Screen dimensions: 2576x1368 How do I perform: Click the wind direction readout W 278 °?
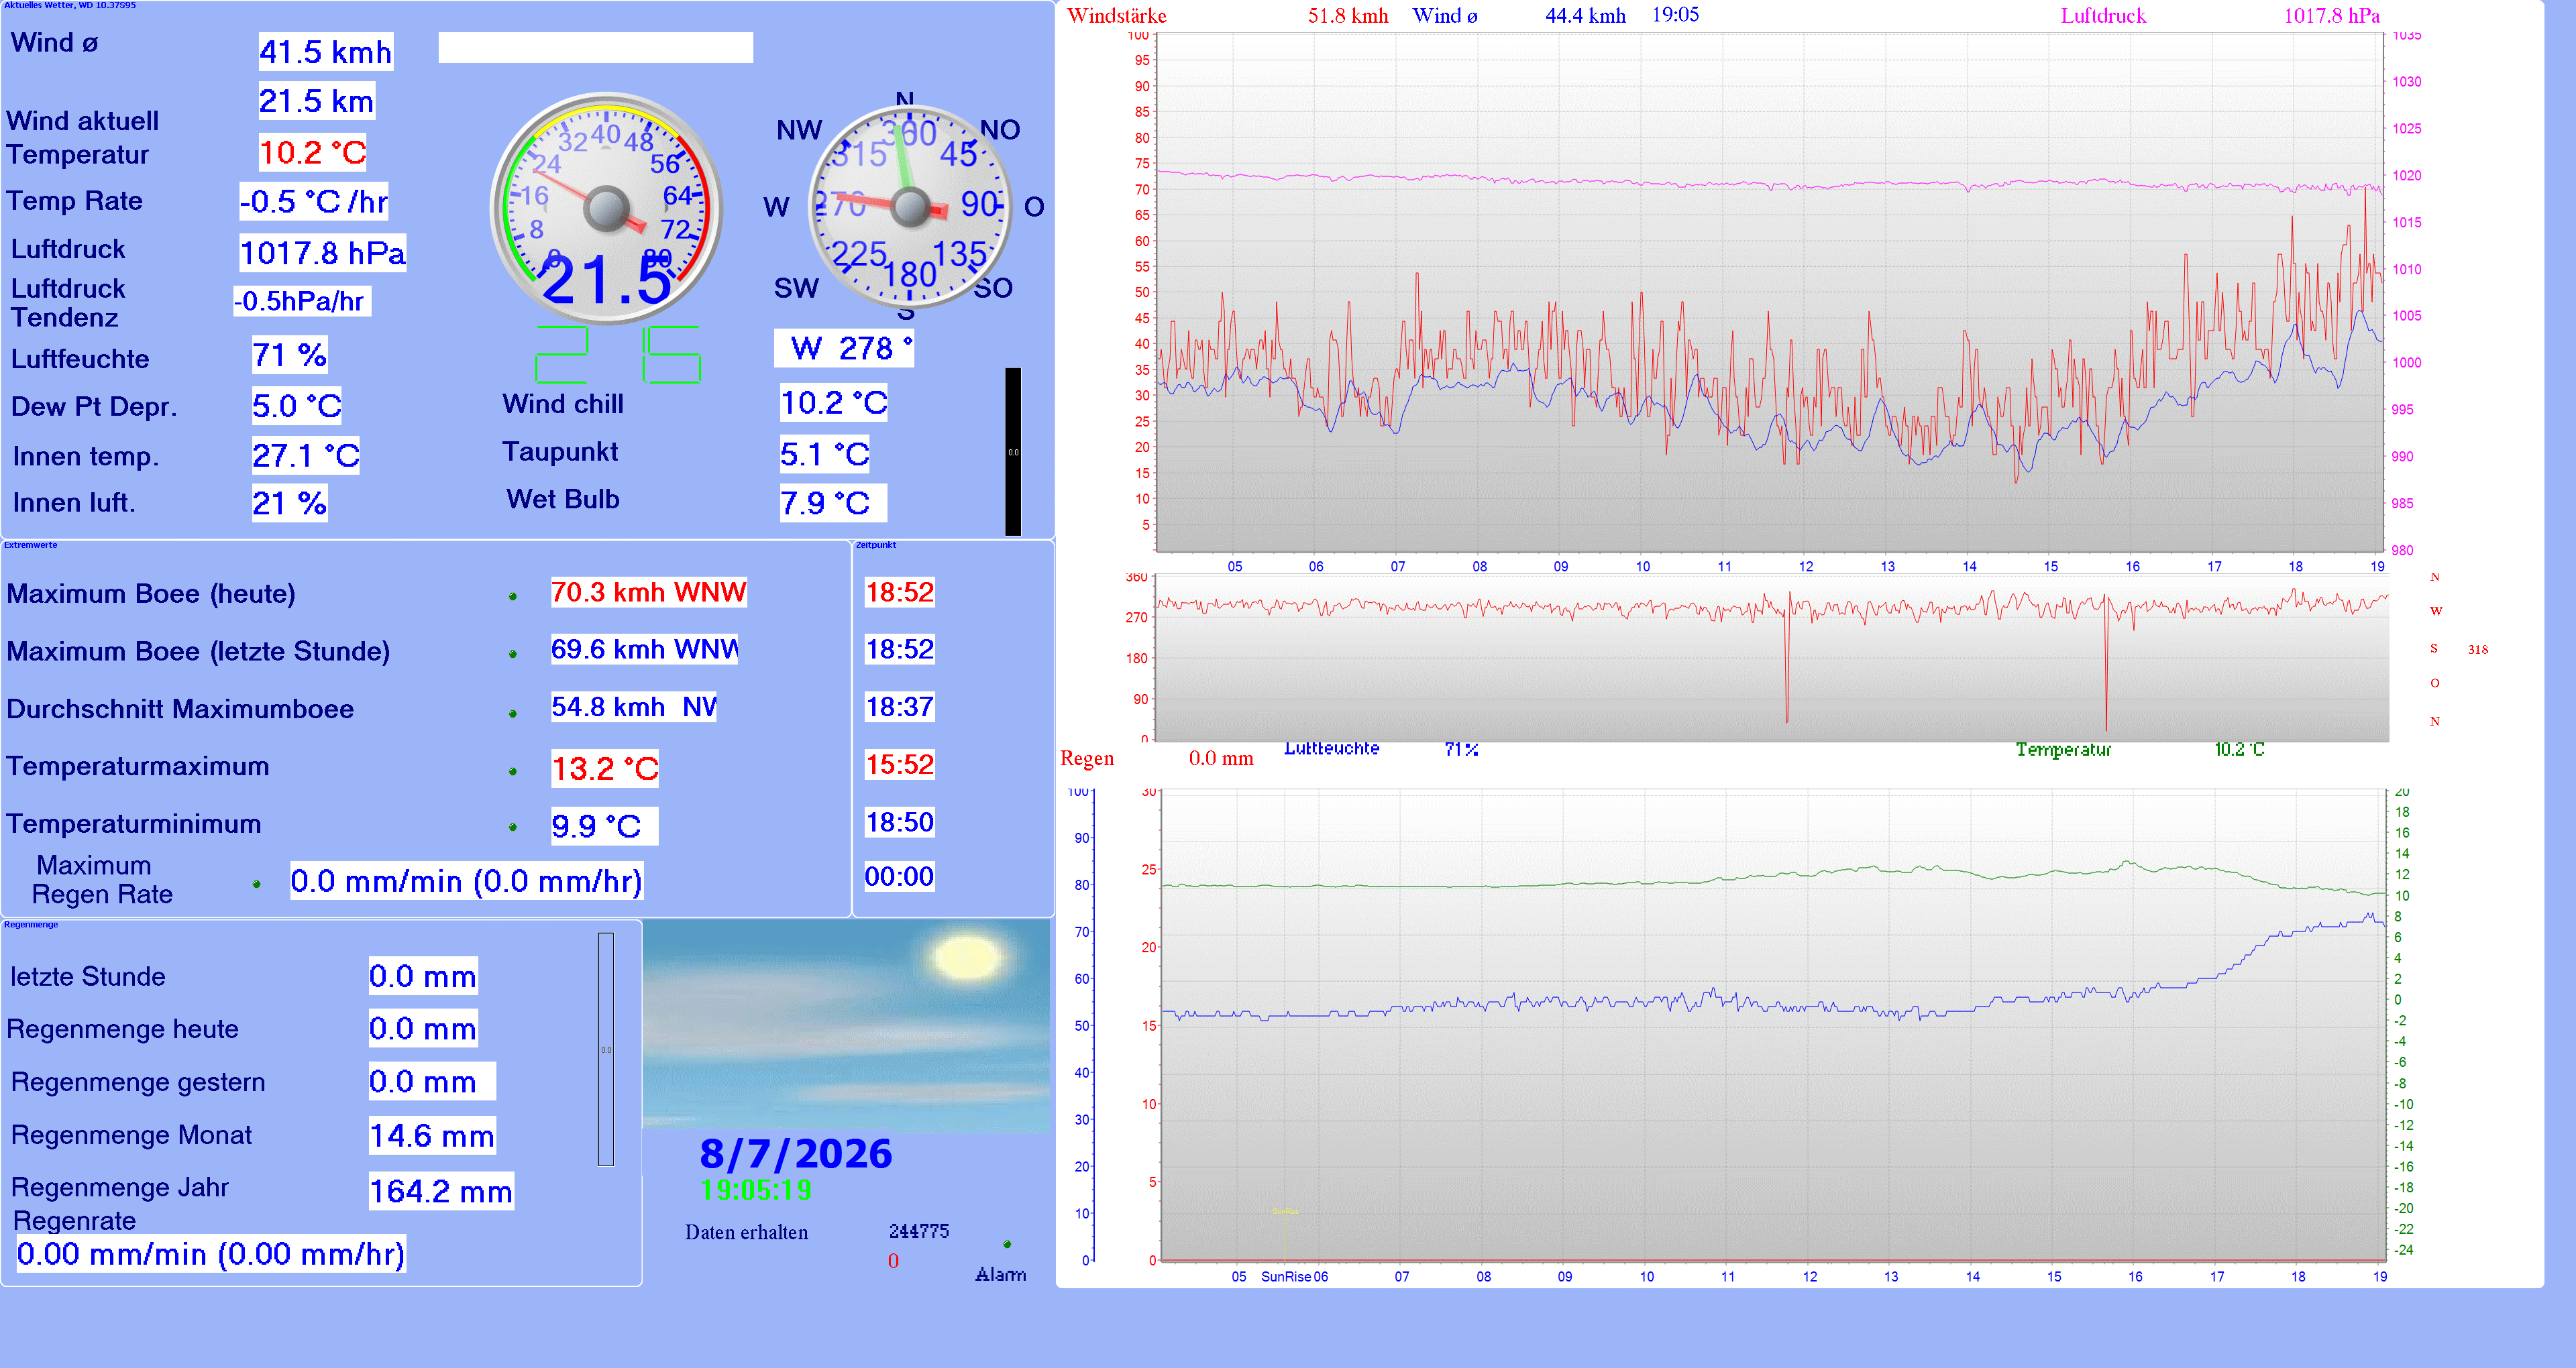tap(844, 348)
